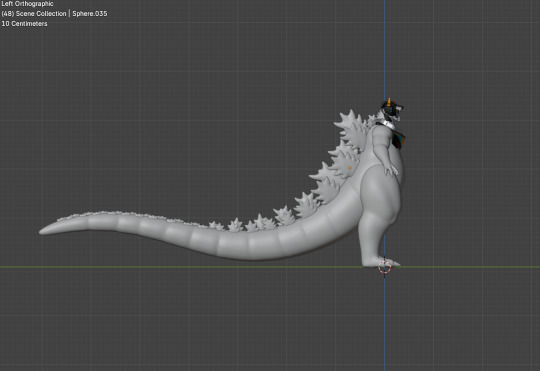Select the dark cape on the chest
This screenshot has height=371, width=540.
point(399,138)
